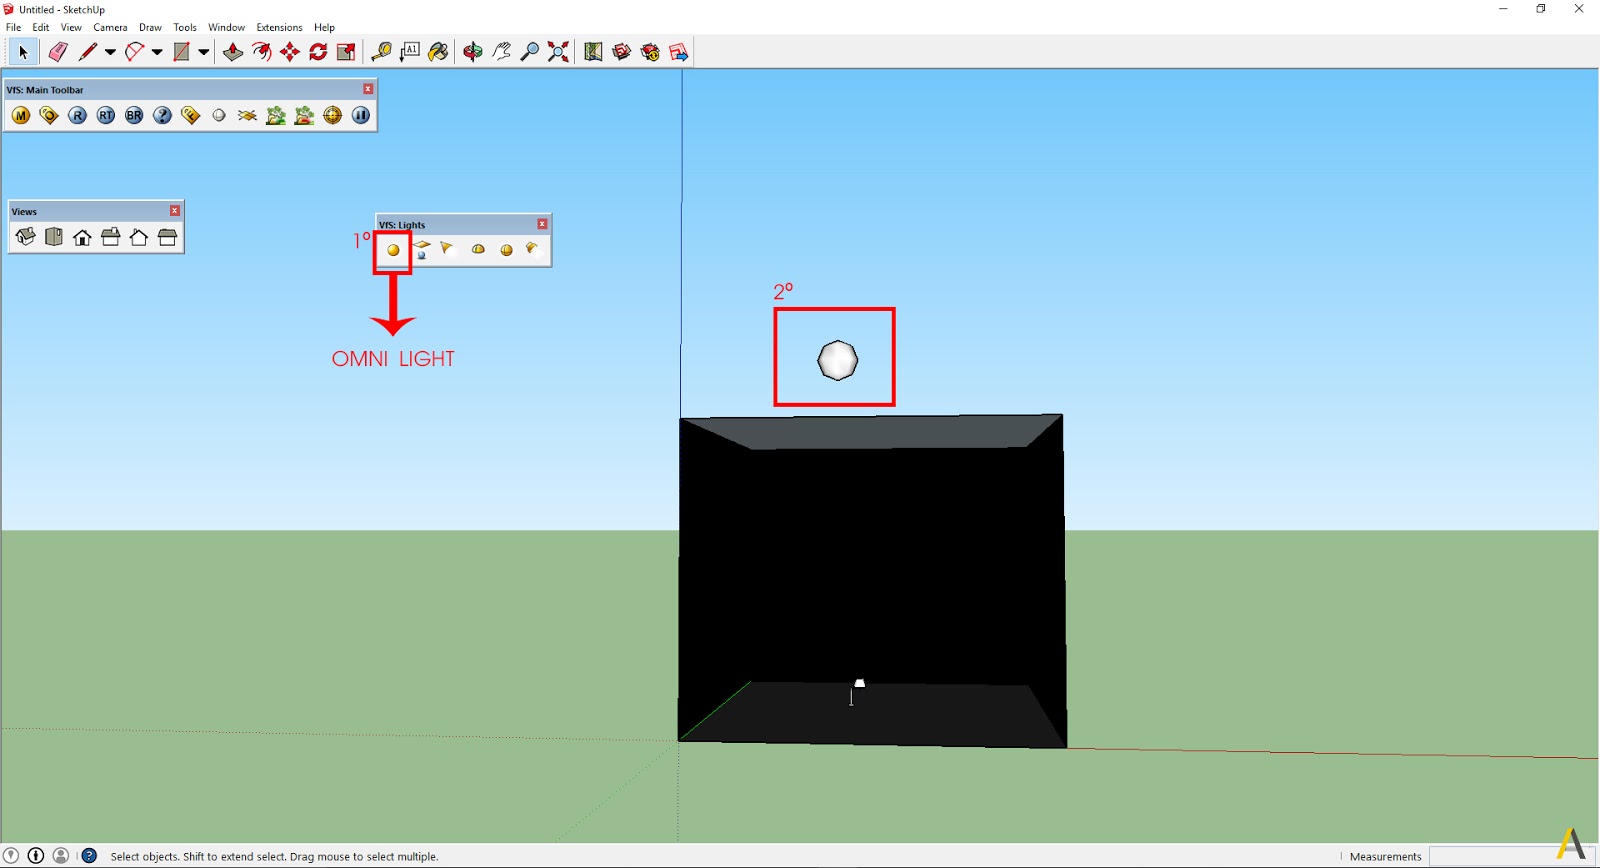Screen dimensions: 1600x868
Task: Select the Rectangle shape tool
Action: [181, 52]
